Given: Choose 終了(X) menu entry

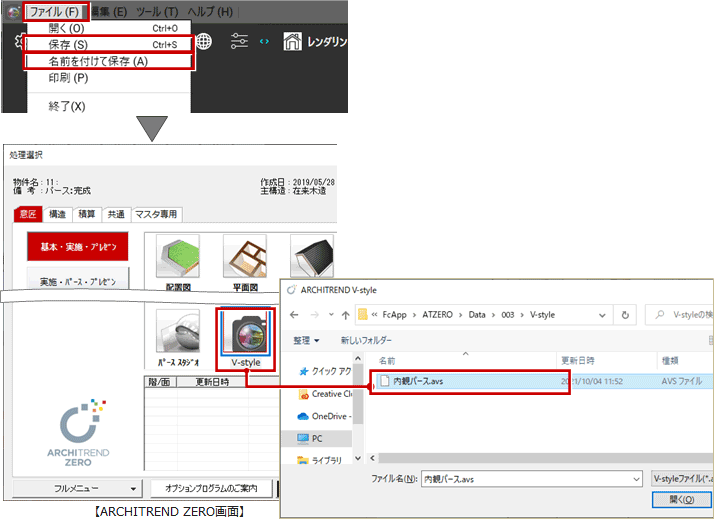Looking at the screenshot, I should click(x=109, y=107).
